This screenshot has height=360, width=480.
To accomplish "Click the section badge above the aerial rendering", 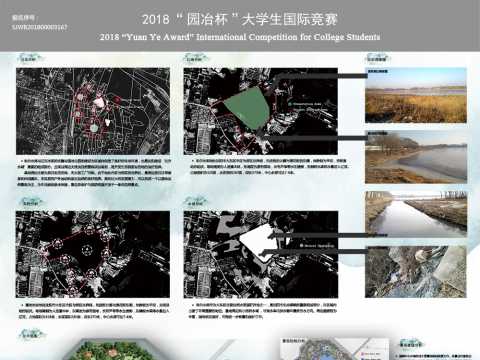I will (32, 335).
